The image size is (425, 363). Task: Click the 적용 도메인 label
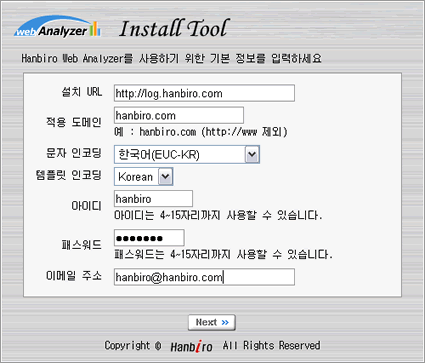(74, 122)
